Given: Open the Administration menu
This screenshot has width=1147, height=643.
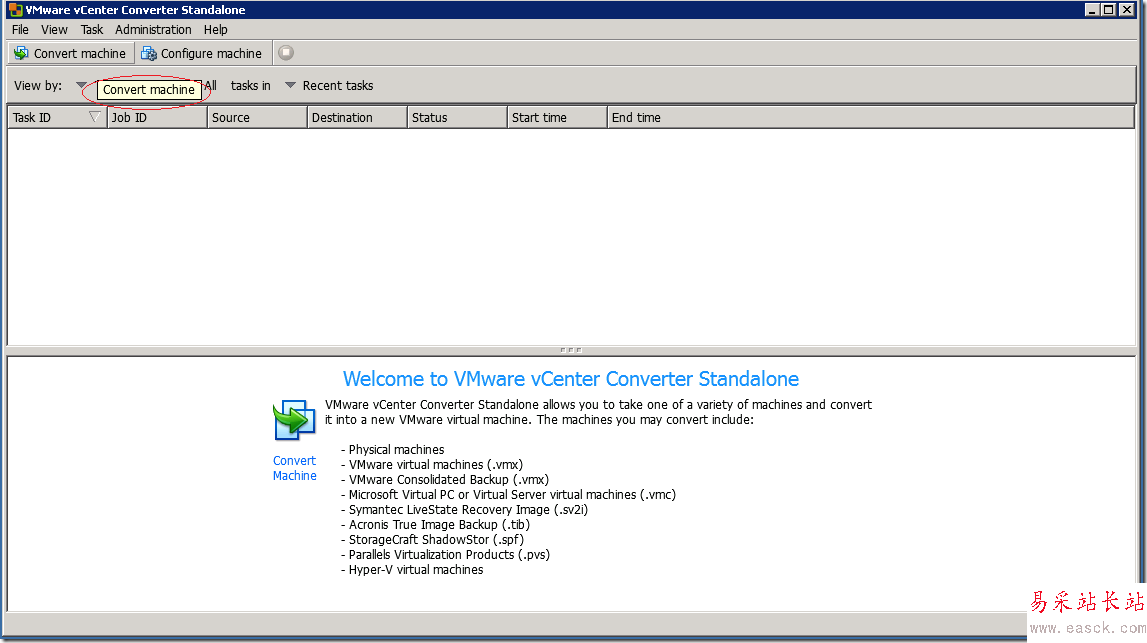Looking at the screenshot, I should click(x=153, y=30).
